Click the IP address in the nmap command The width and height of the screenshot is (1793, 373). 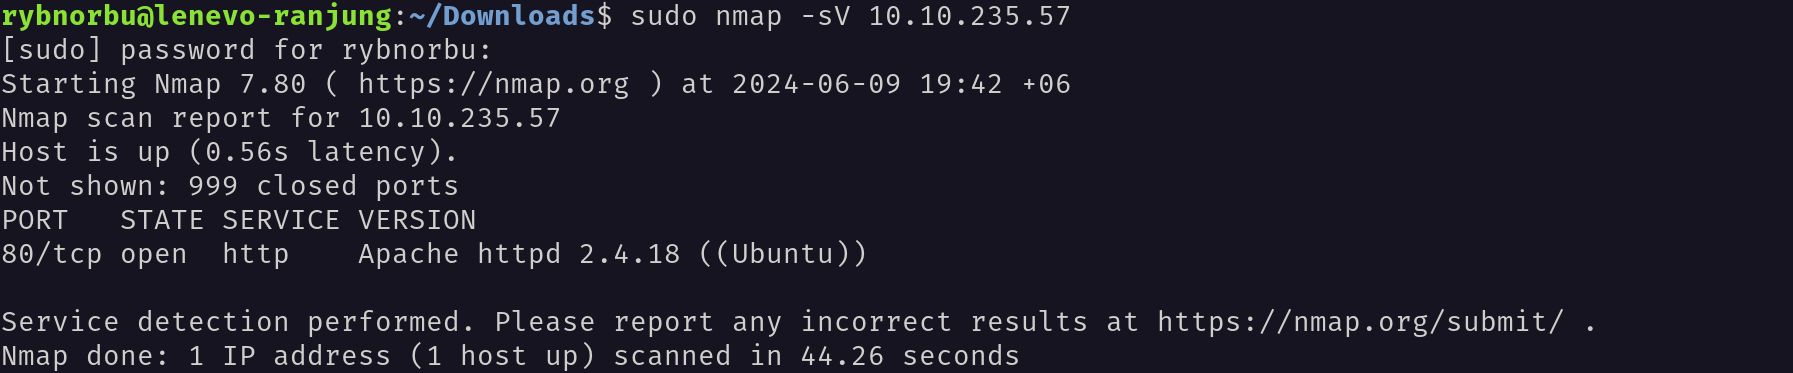970,16
